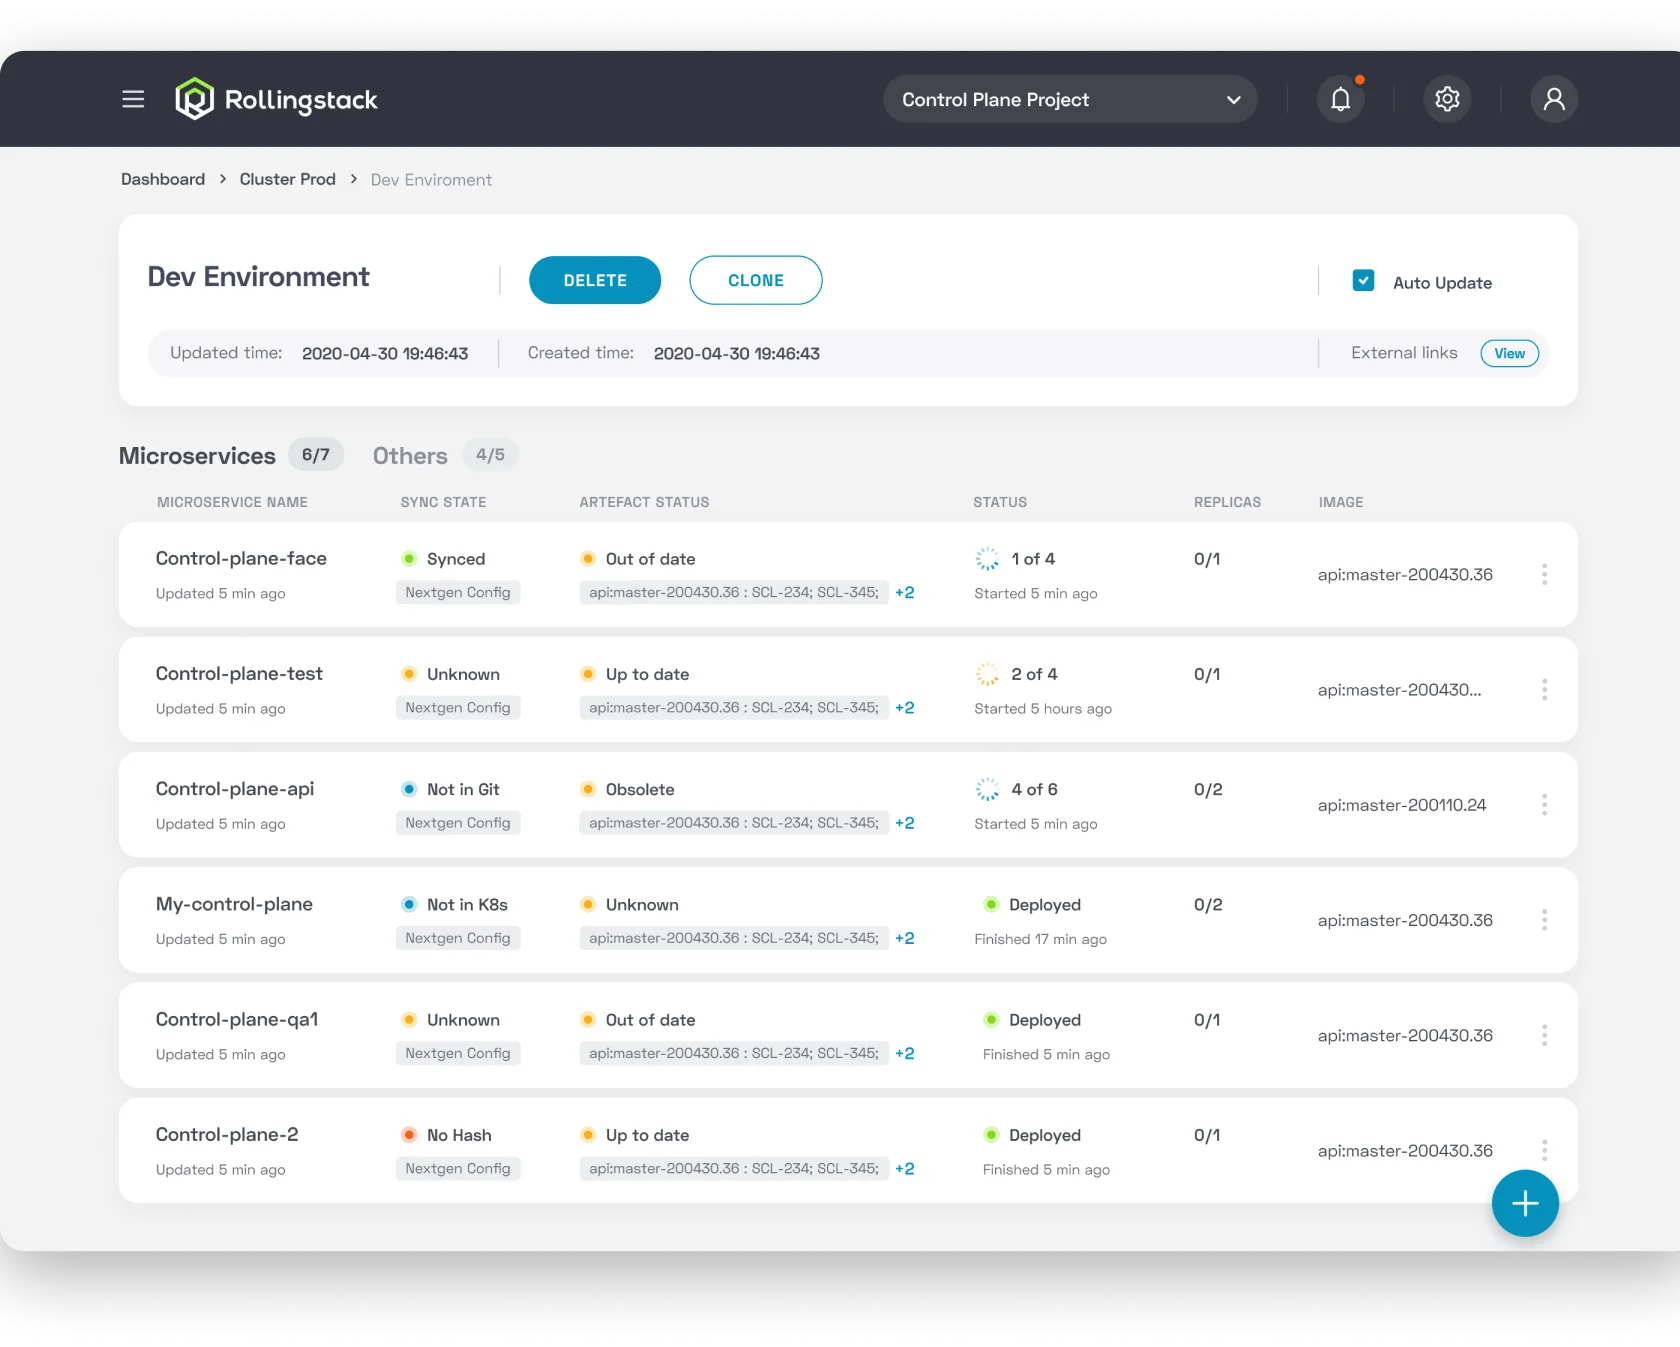
Task: Open the settings gear
Action: pos(1447,99)
